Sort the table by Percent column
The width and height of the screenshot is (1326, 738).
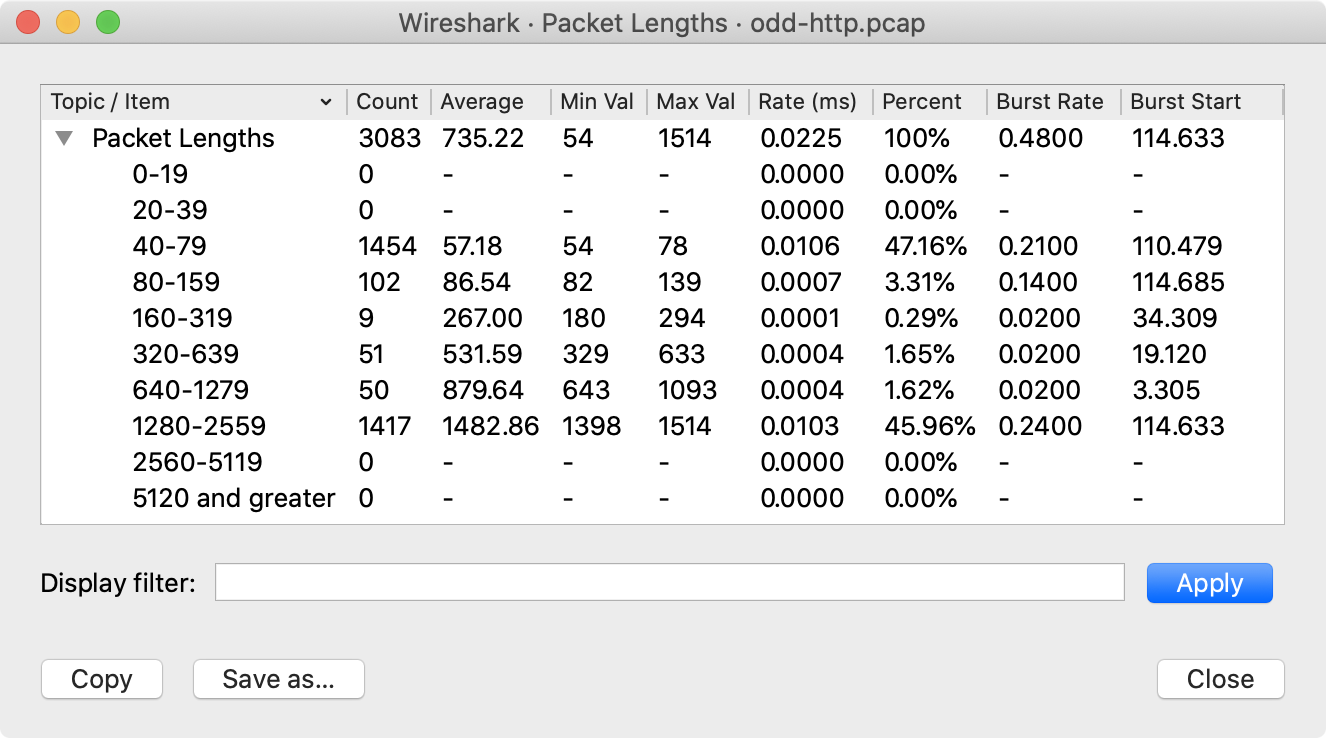pos(921,101)
